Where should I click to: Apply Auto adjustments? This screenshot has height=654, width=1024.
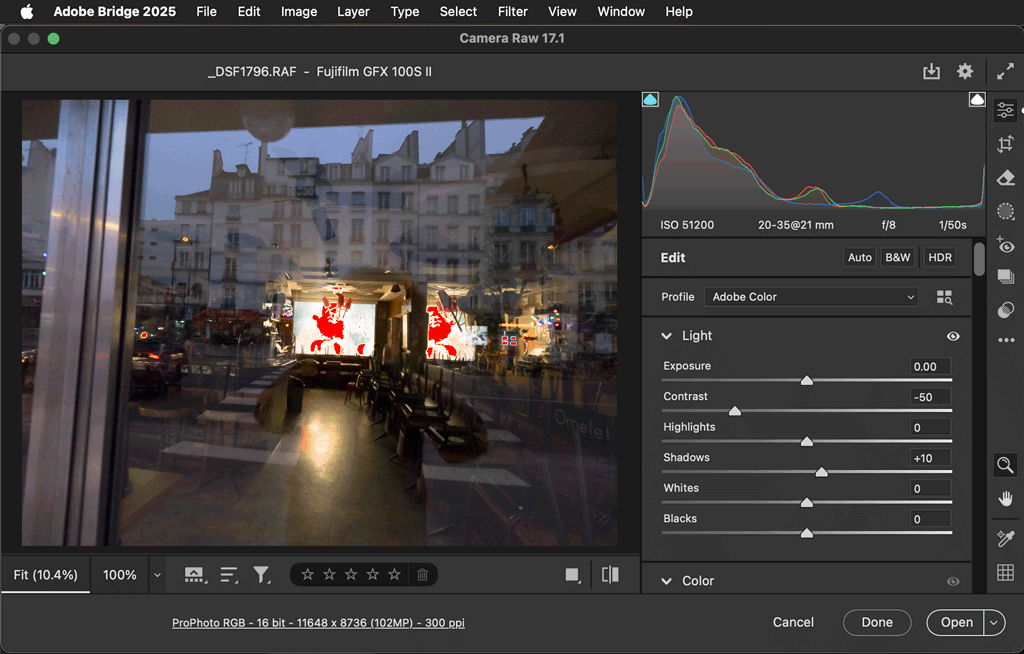tap(859, 257)
